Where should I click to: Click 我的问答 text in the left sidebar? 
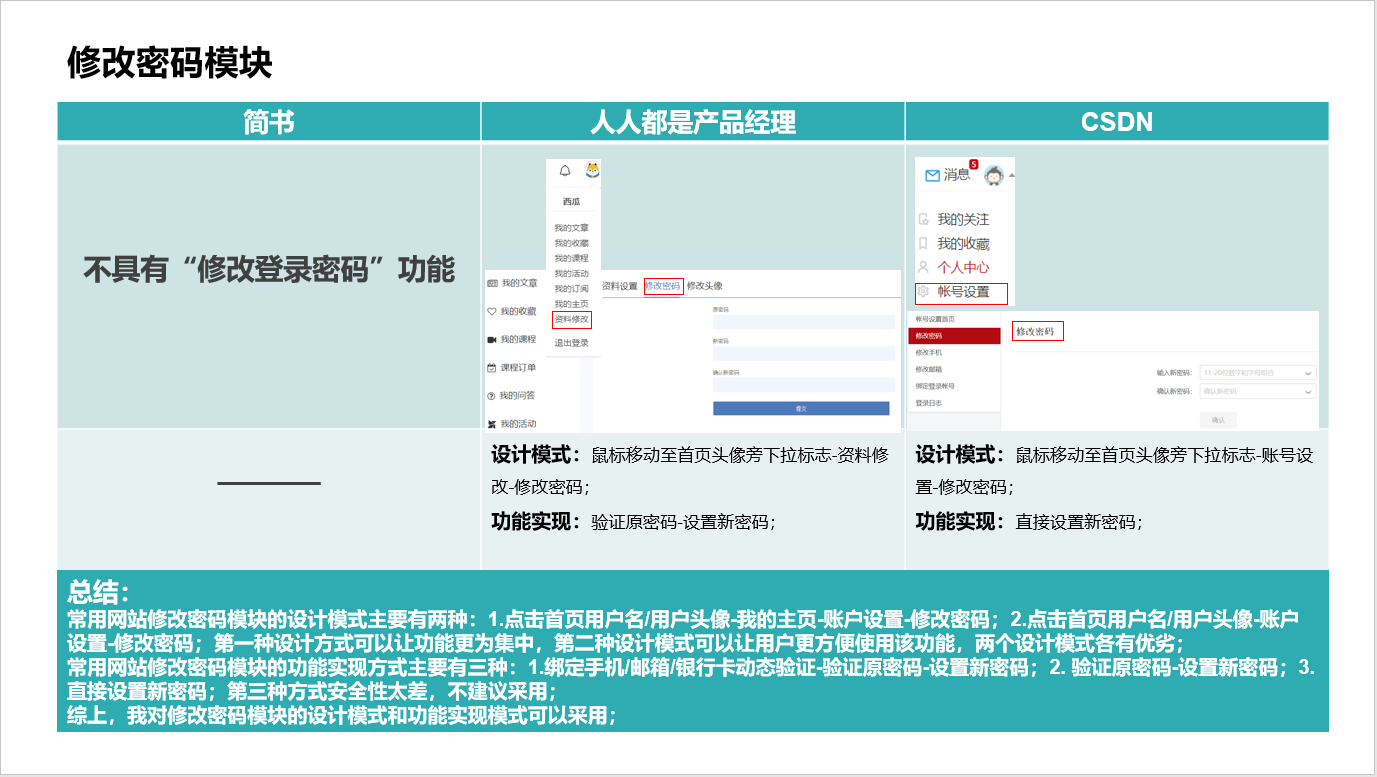coord(518,396)
